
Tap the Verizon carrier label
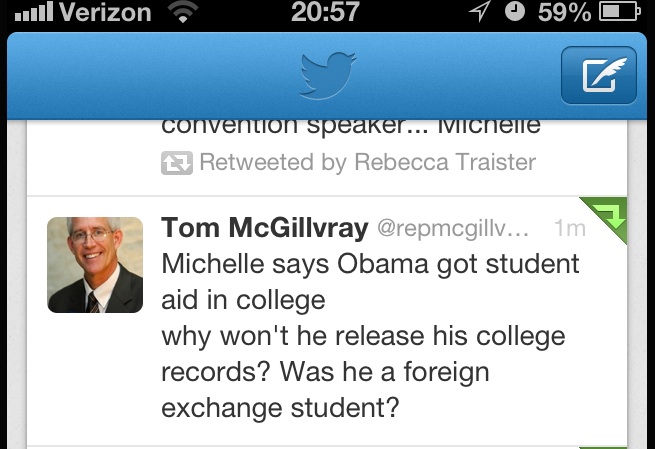104,13
